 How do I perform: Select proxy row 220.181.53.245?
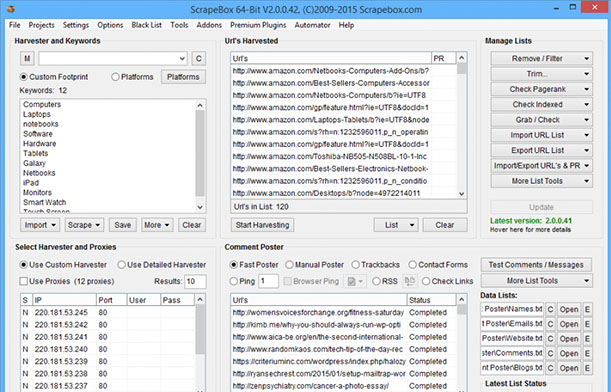tap(108, 313)
